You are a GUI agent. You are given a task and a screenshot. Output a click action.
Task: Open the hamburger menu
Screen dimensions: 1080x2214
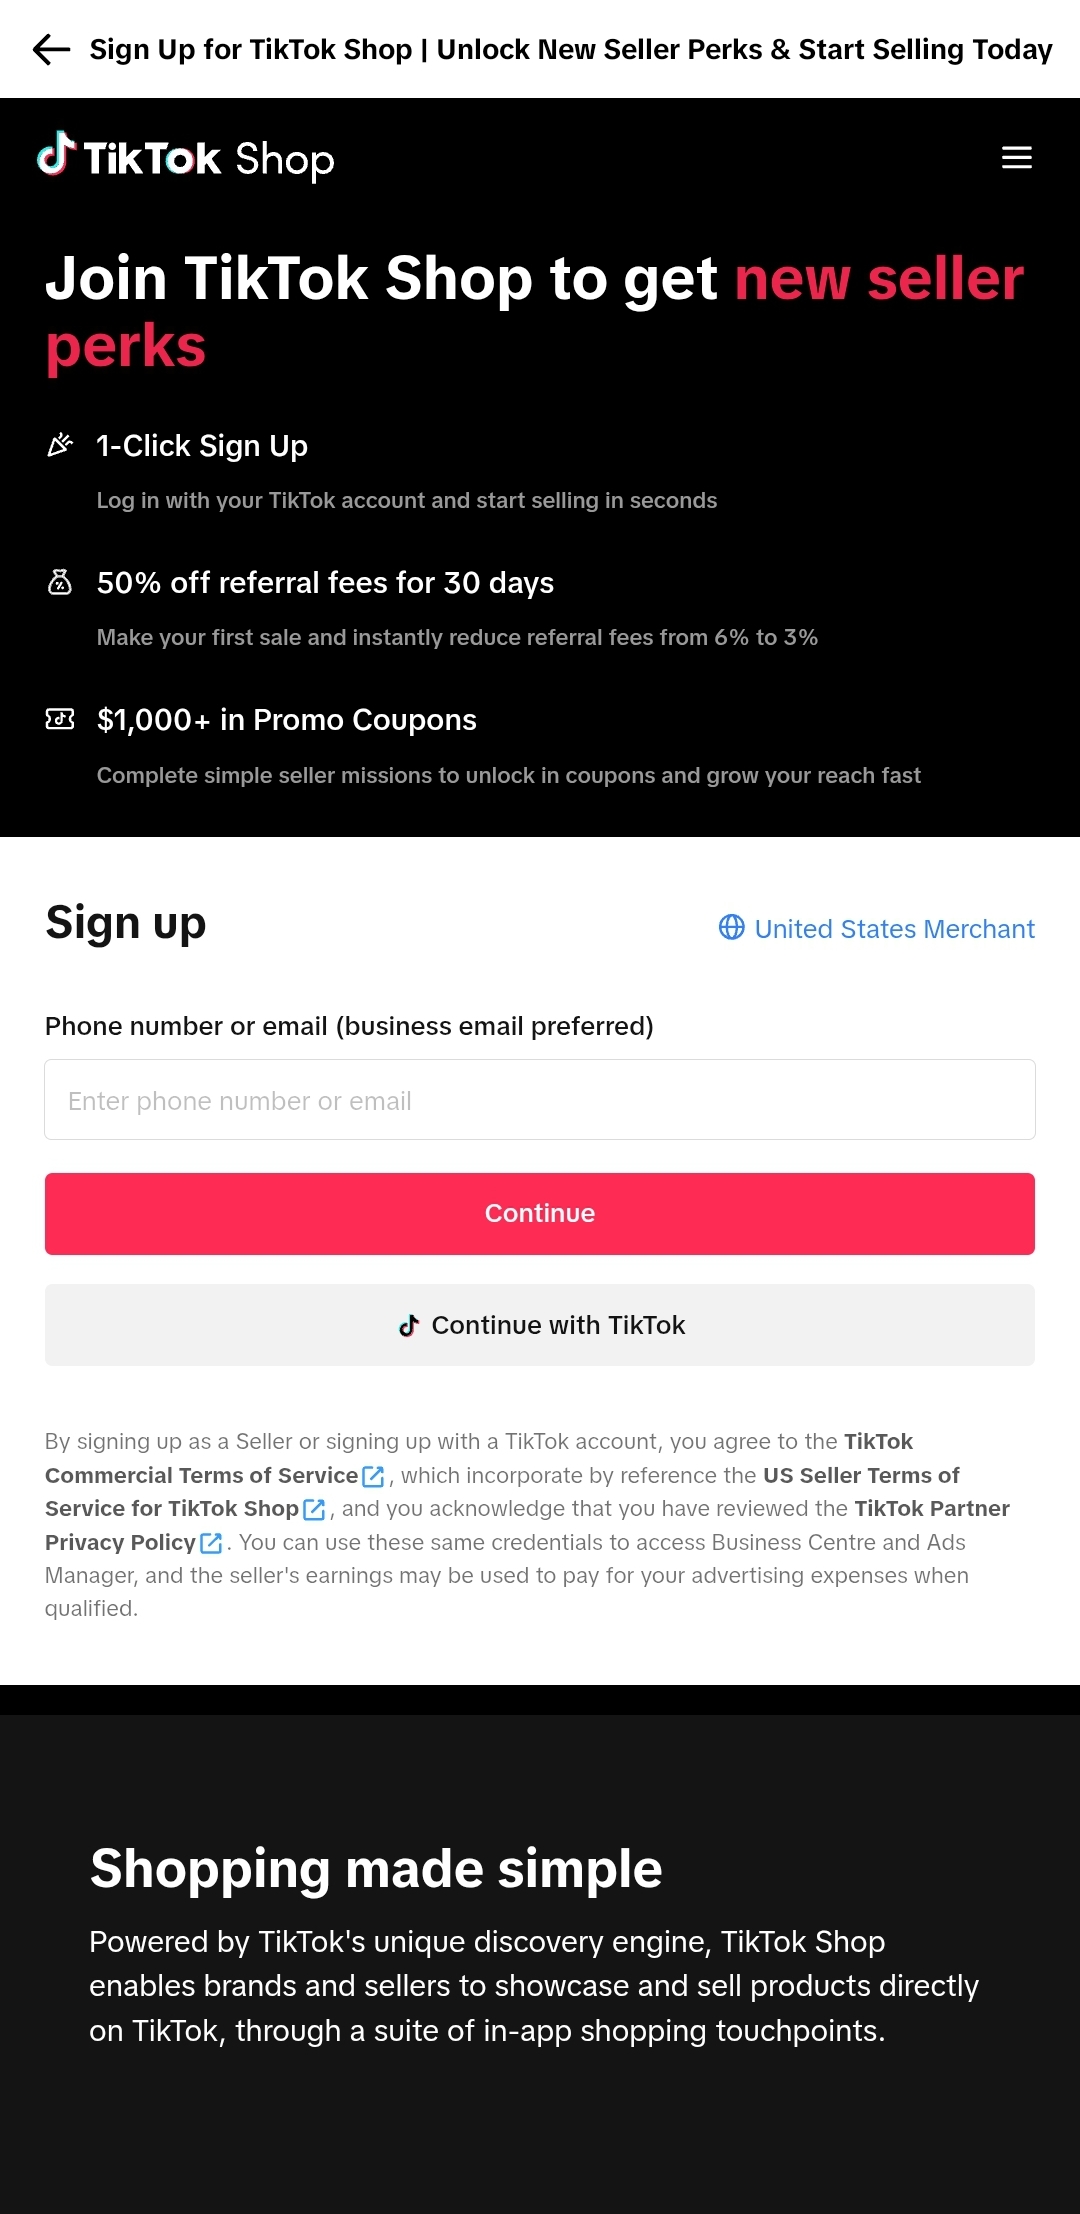tap(1016, 158)
